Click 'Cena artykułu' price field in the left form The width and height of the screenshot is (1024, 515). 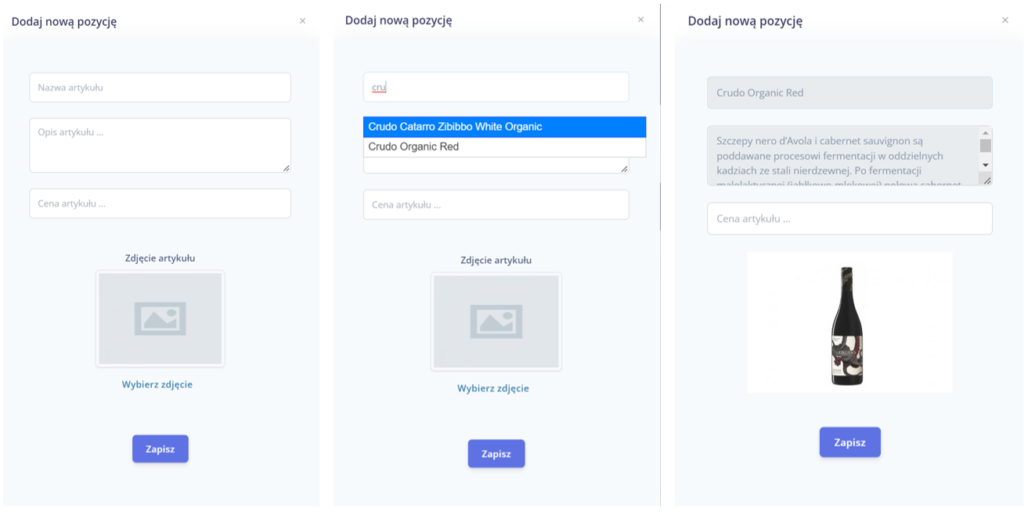tap(160, 204)
